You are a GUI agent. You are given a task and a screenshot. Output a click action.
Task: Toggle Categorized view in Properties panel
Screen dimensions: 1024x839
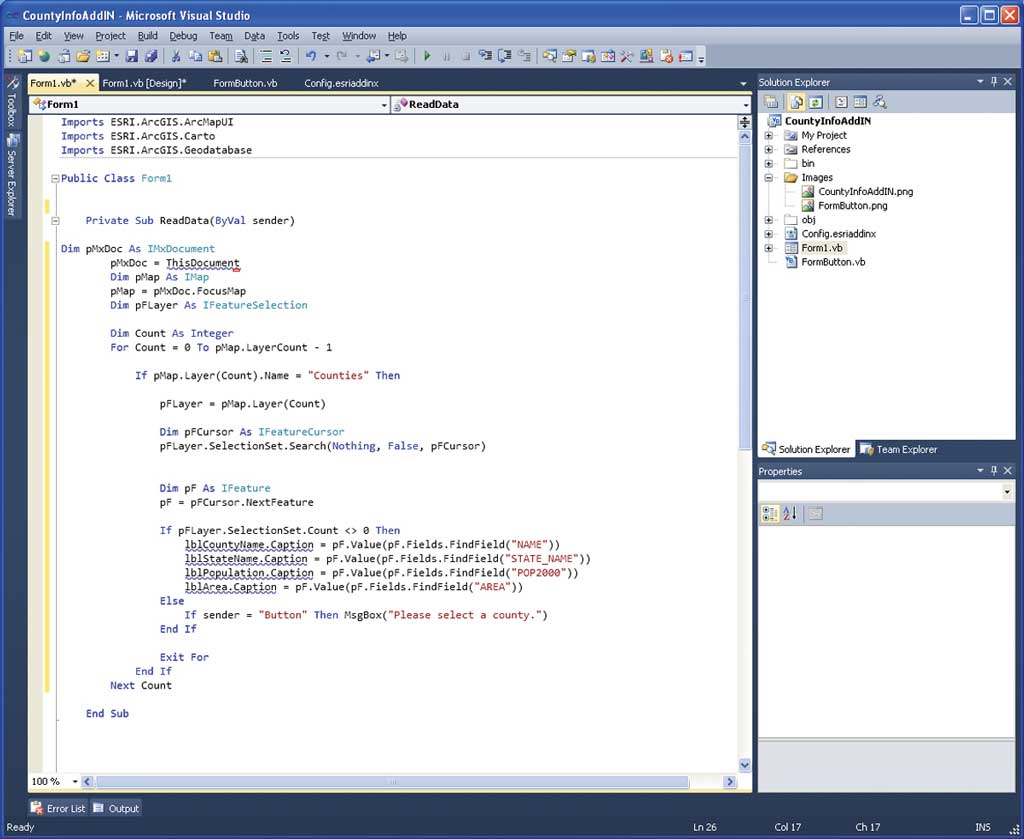point(769,514)
